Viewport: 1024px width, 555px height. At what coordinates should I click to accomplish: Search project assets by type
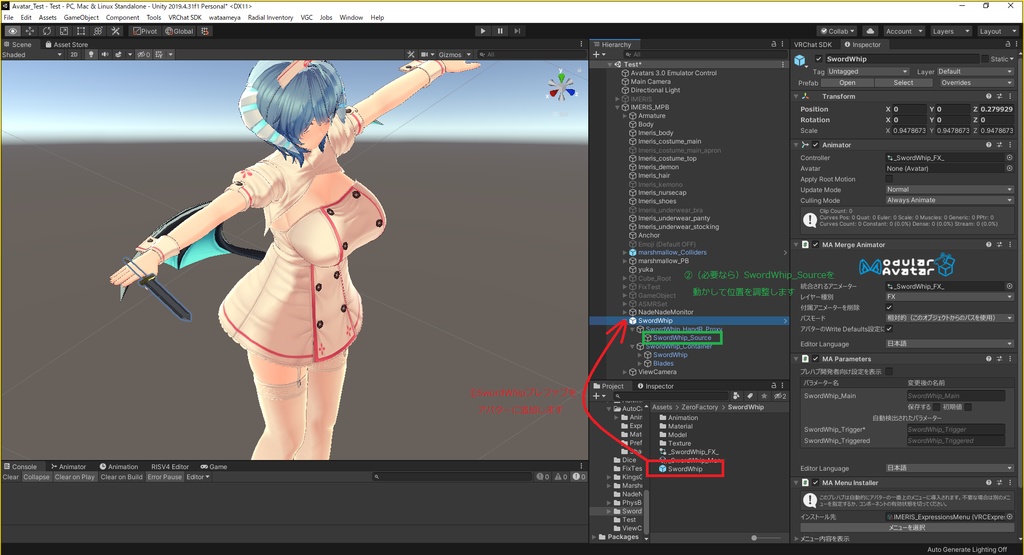click(737, 396)
